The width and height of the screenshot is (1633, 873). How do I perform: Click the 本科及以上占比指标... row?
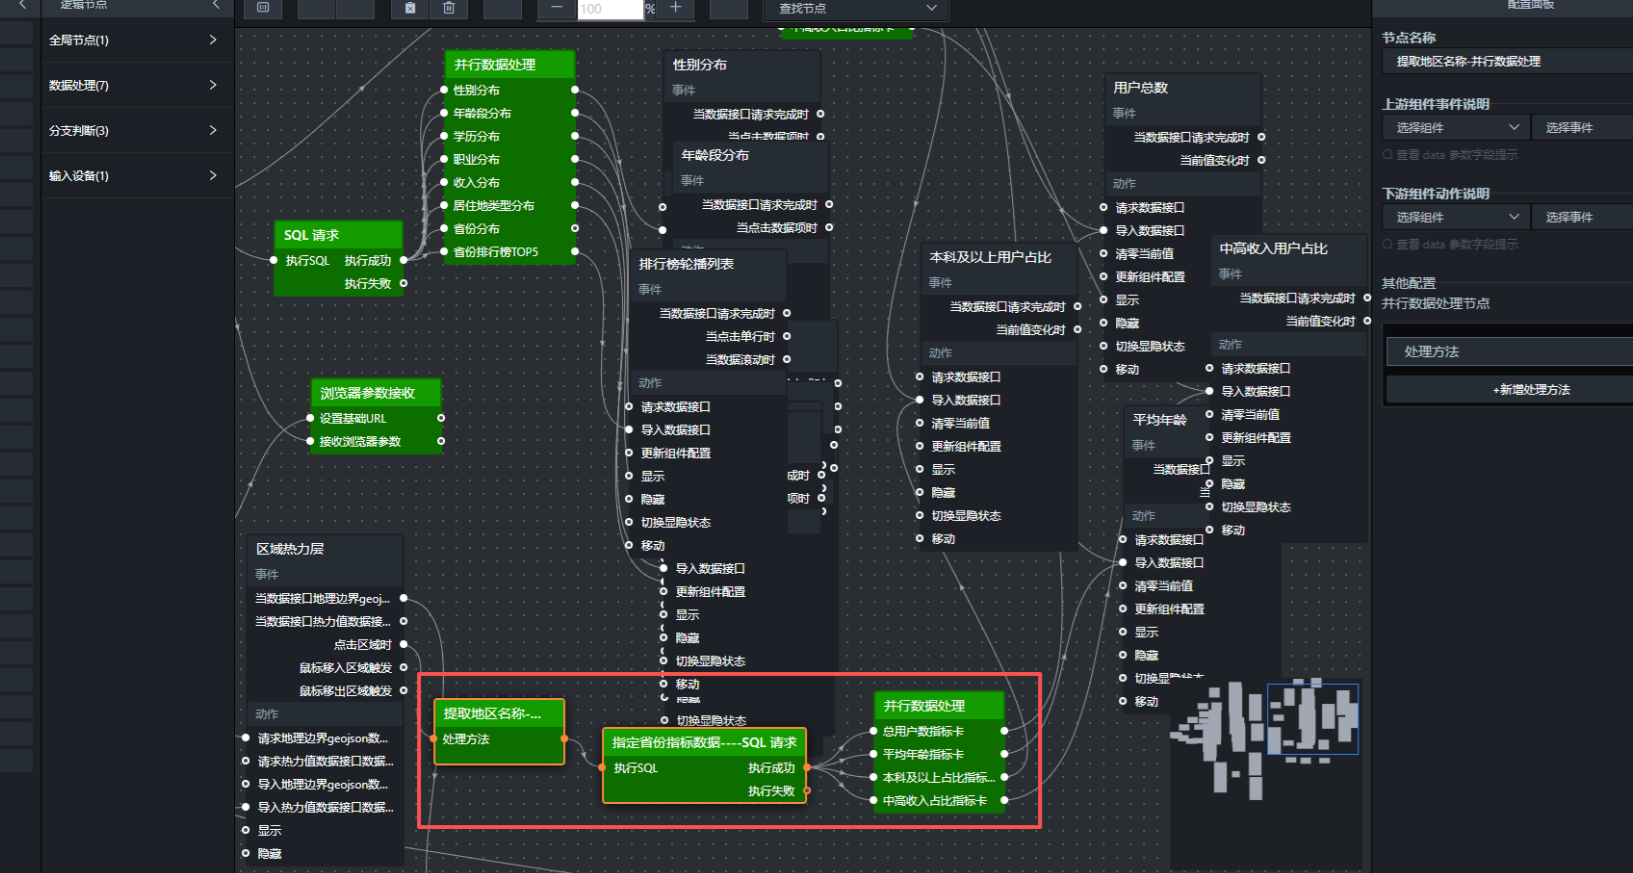pos(939,777)
